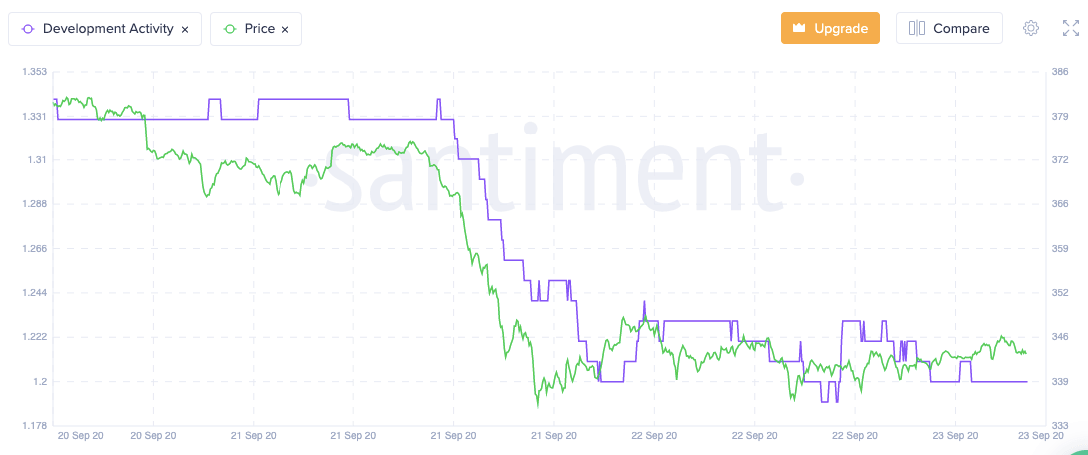Click the 1.266 left axis label
Screen dimensions: 1088x455
click(x=34, y=249)
